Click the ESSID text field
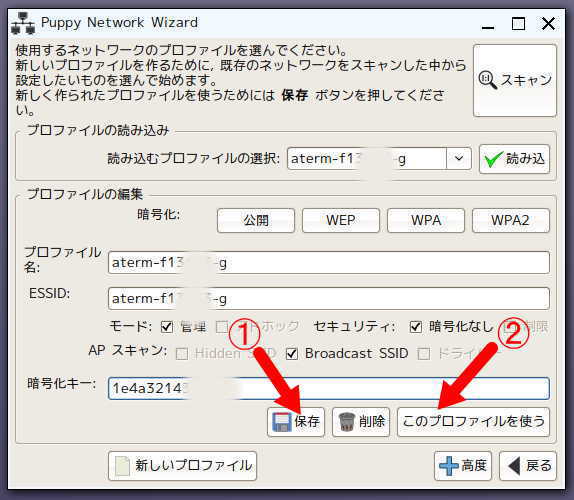 coord(329,299)
